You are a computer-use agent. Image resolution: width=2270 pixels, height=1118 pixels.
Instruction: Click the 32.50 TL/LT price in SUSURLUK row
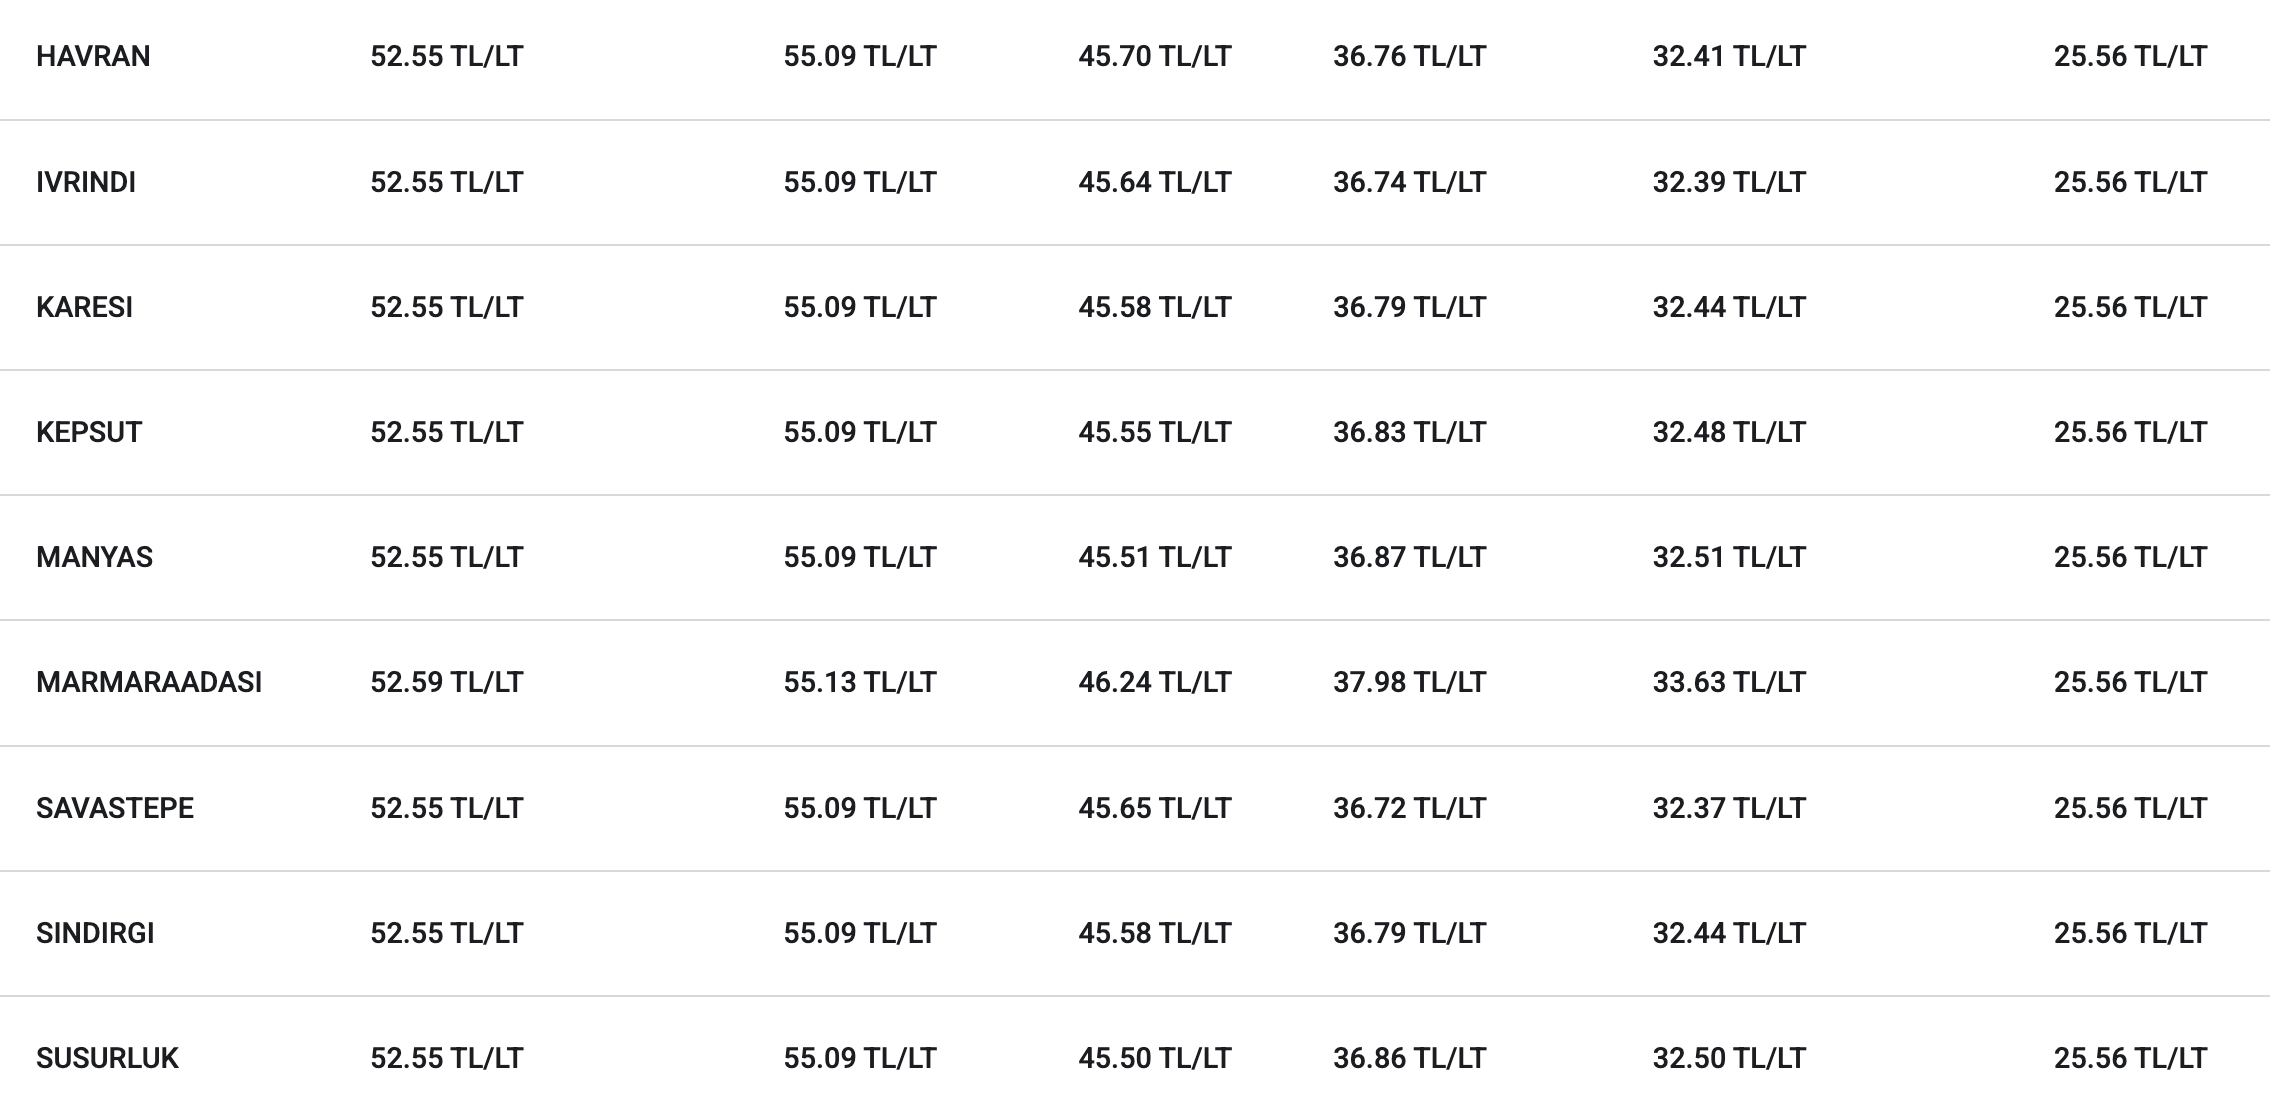pyautogui.click(x=1729, y=1058)
